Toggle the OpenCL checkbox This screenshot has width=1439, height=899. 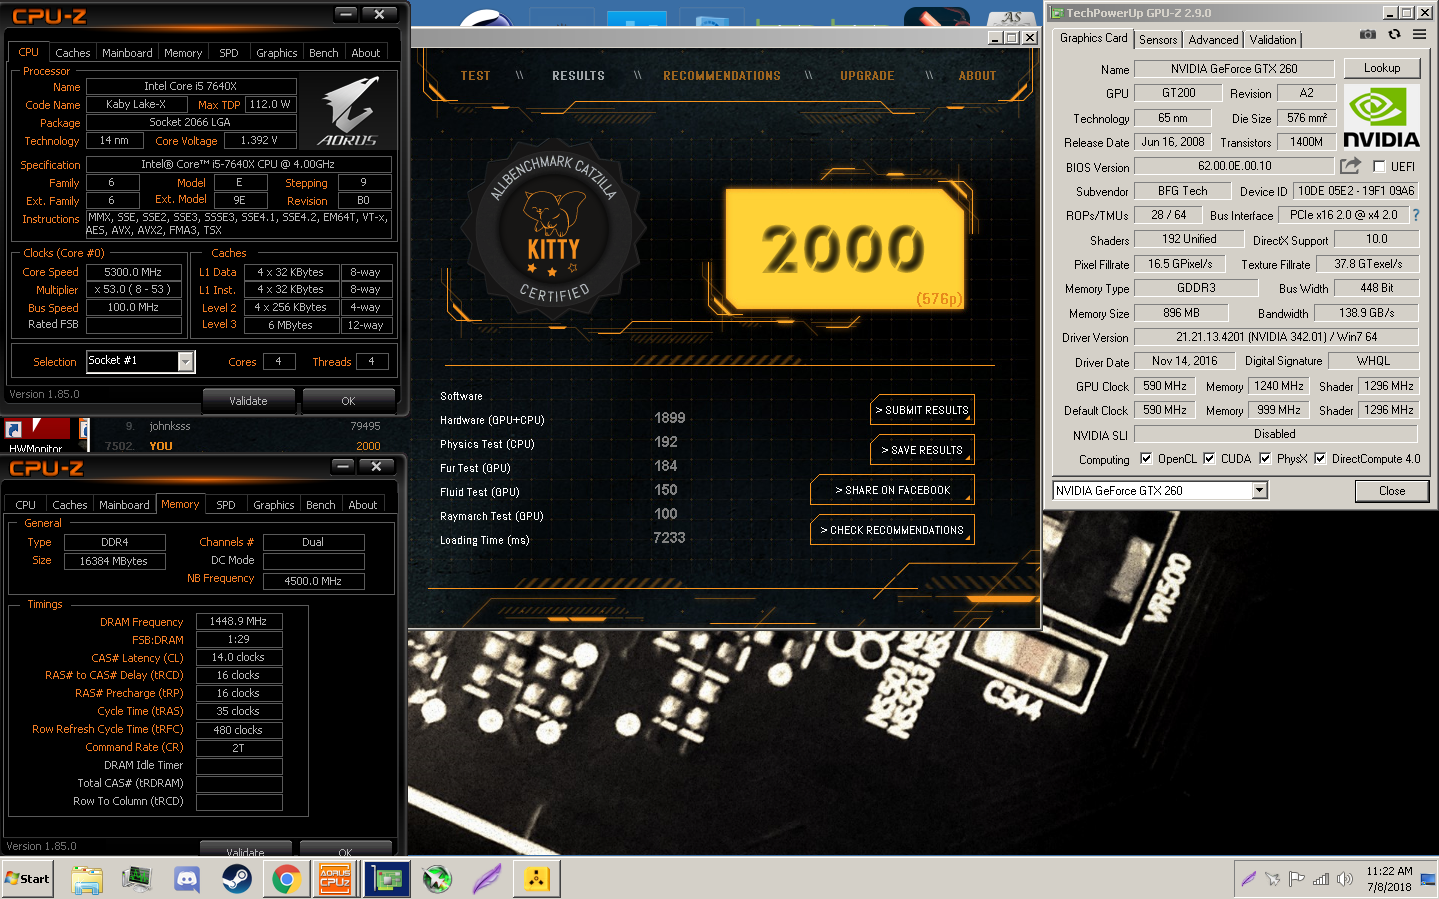point(1146,459)
